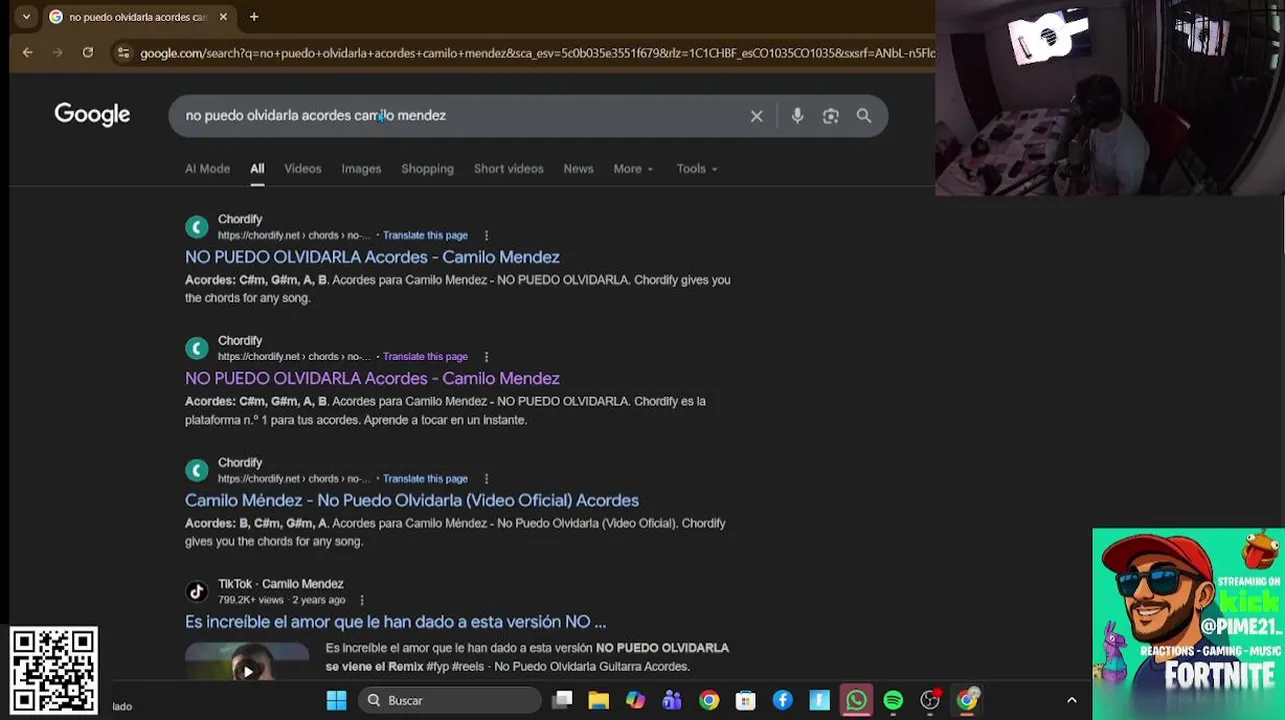The image size is (1285, 720).
Task: Translate this page for third Chordify result
Action: click(425, 479)
